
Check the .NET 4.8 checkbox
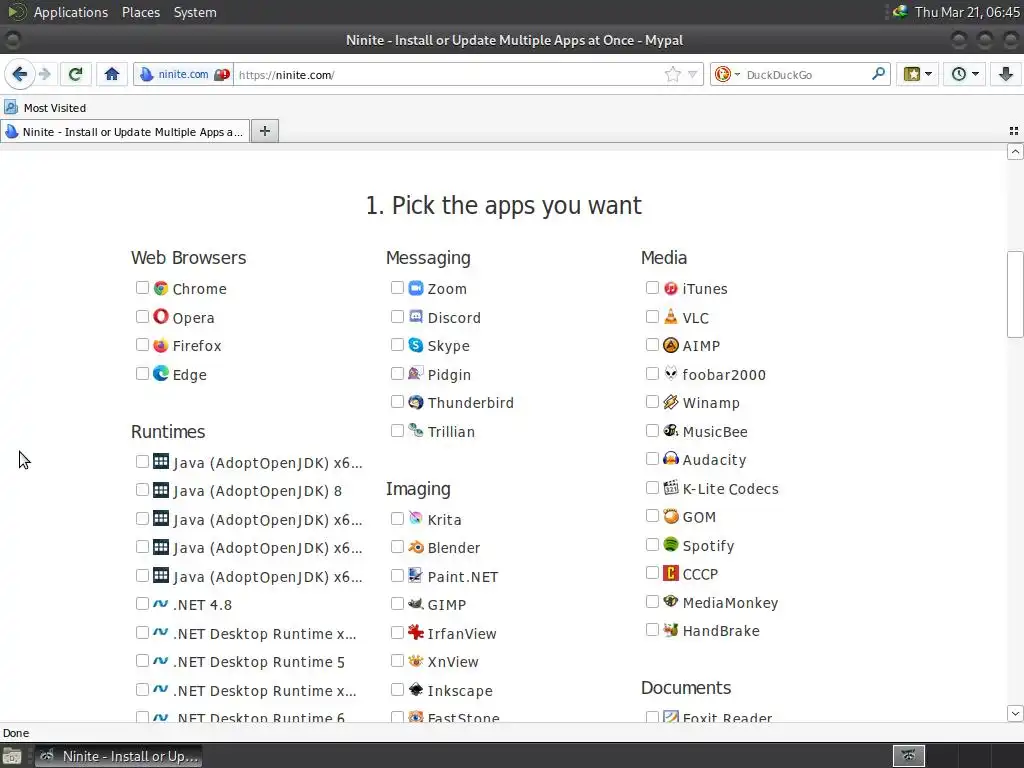(x=142, y=603)
